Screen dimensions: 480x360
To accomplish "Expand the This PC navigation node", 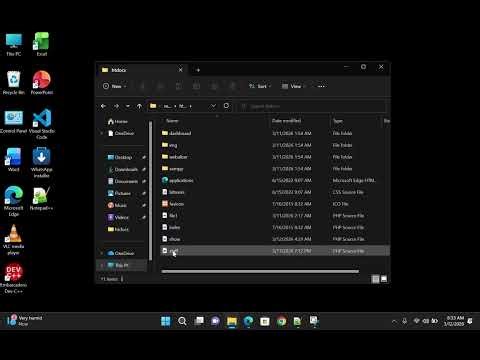I will coord(102,265).
